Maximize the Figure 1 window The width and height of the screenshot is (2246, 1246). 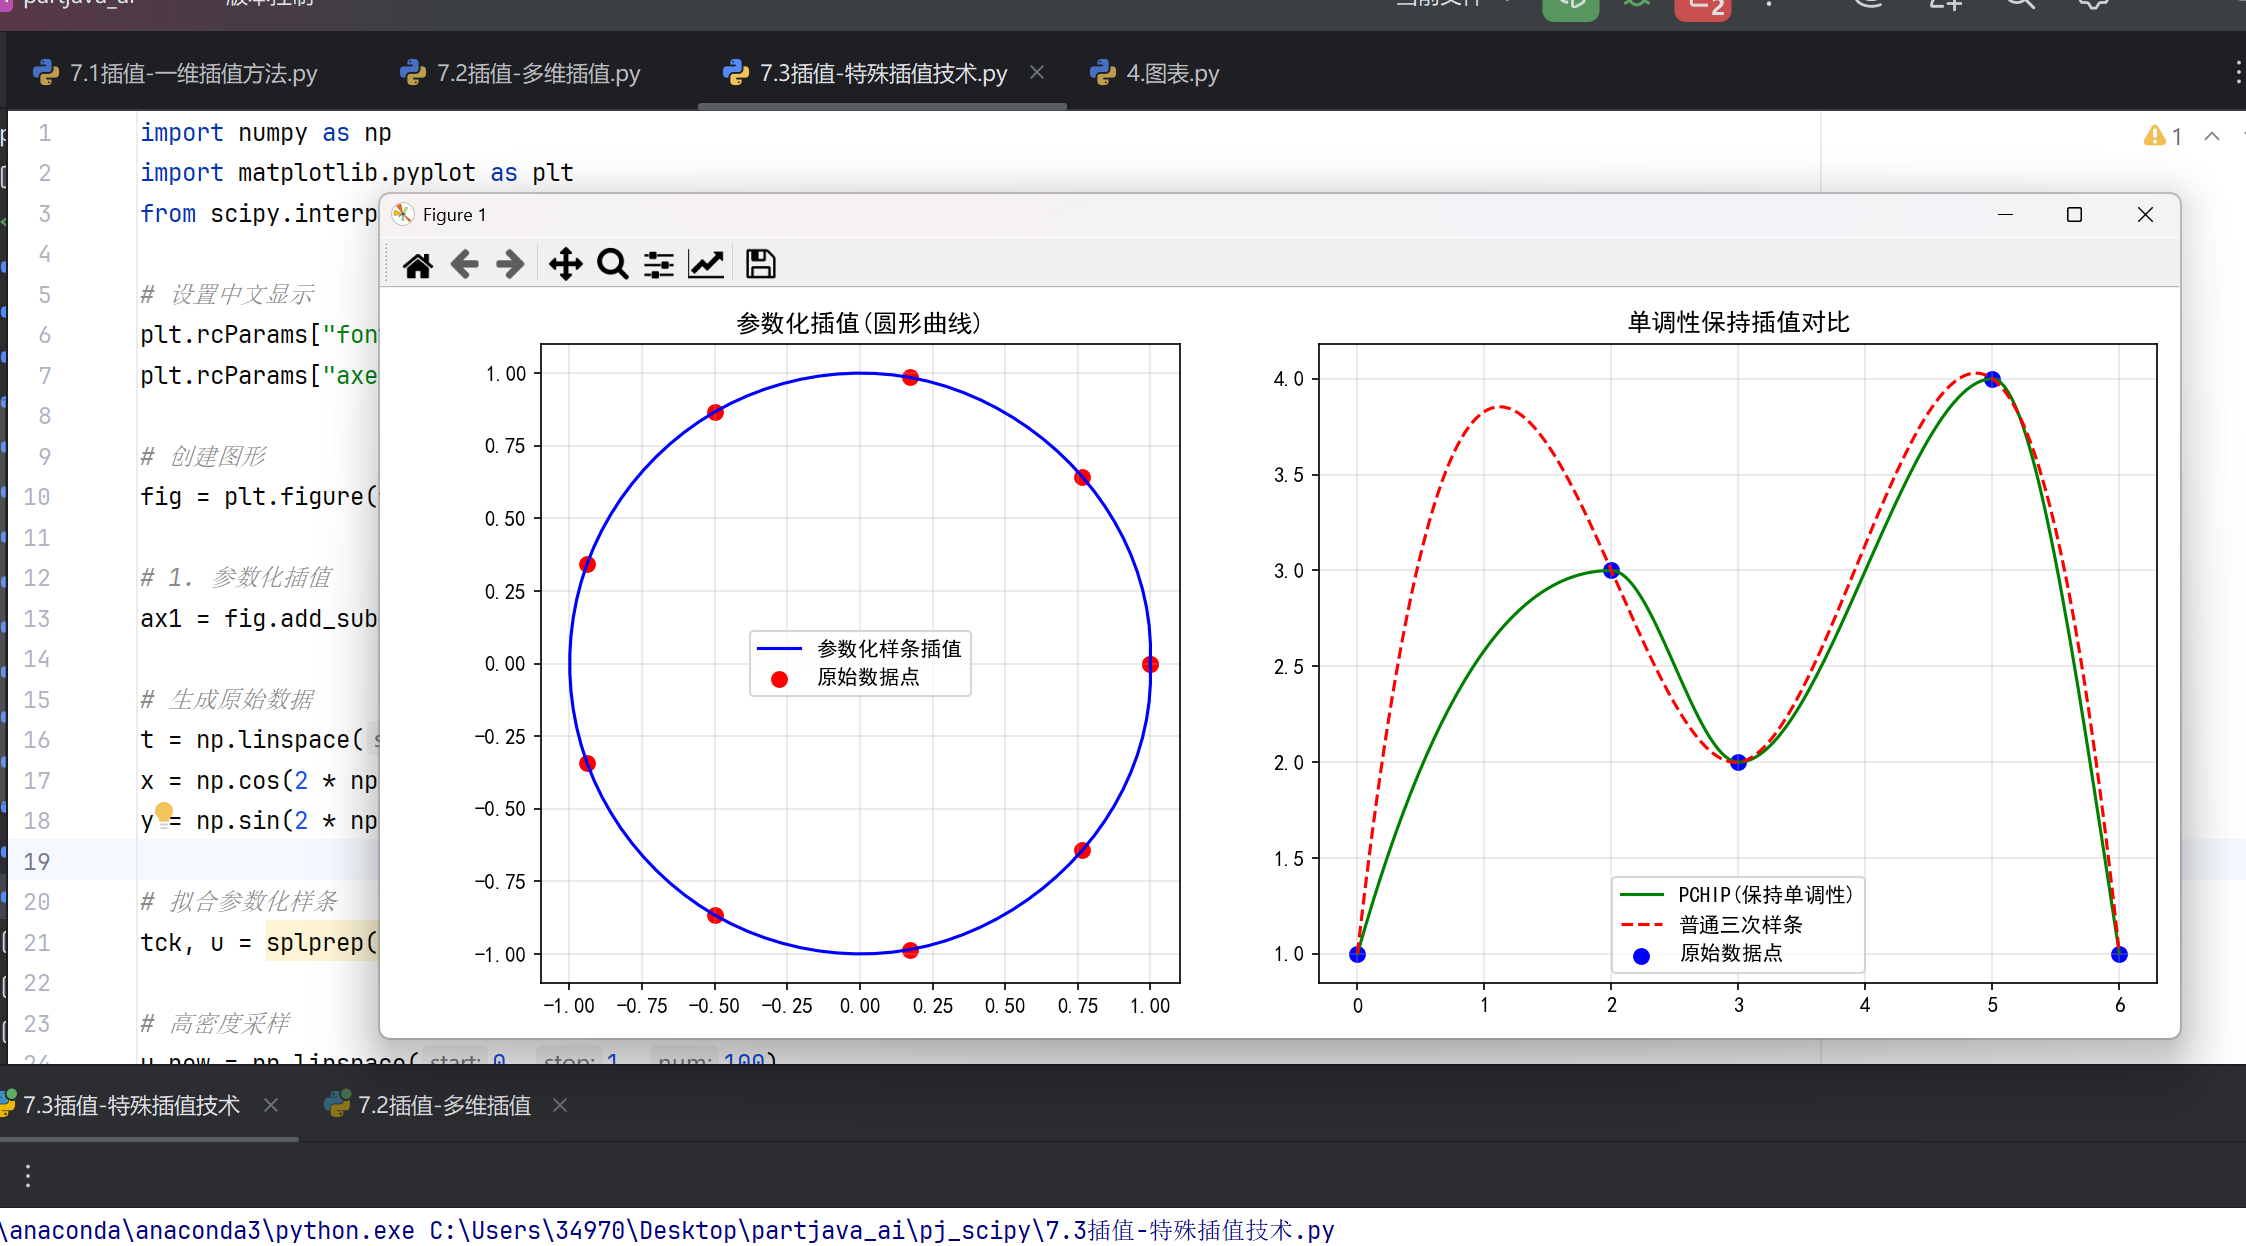[2074, 215]
